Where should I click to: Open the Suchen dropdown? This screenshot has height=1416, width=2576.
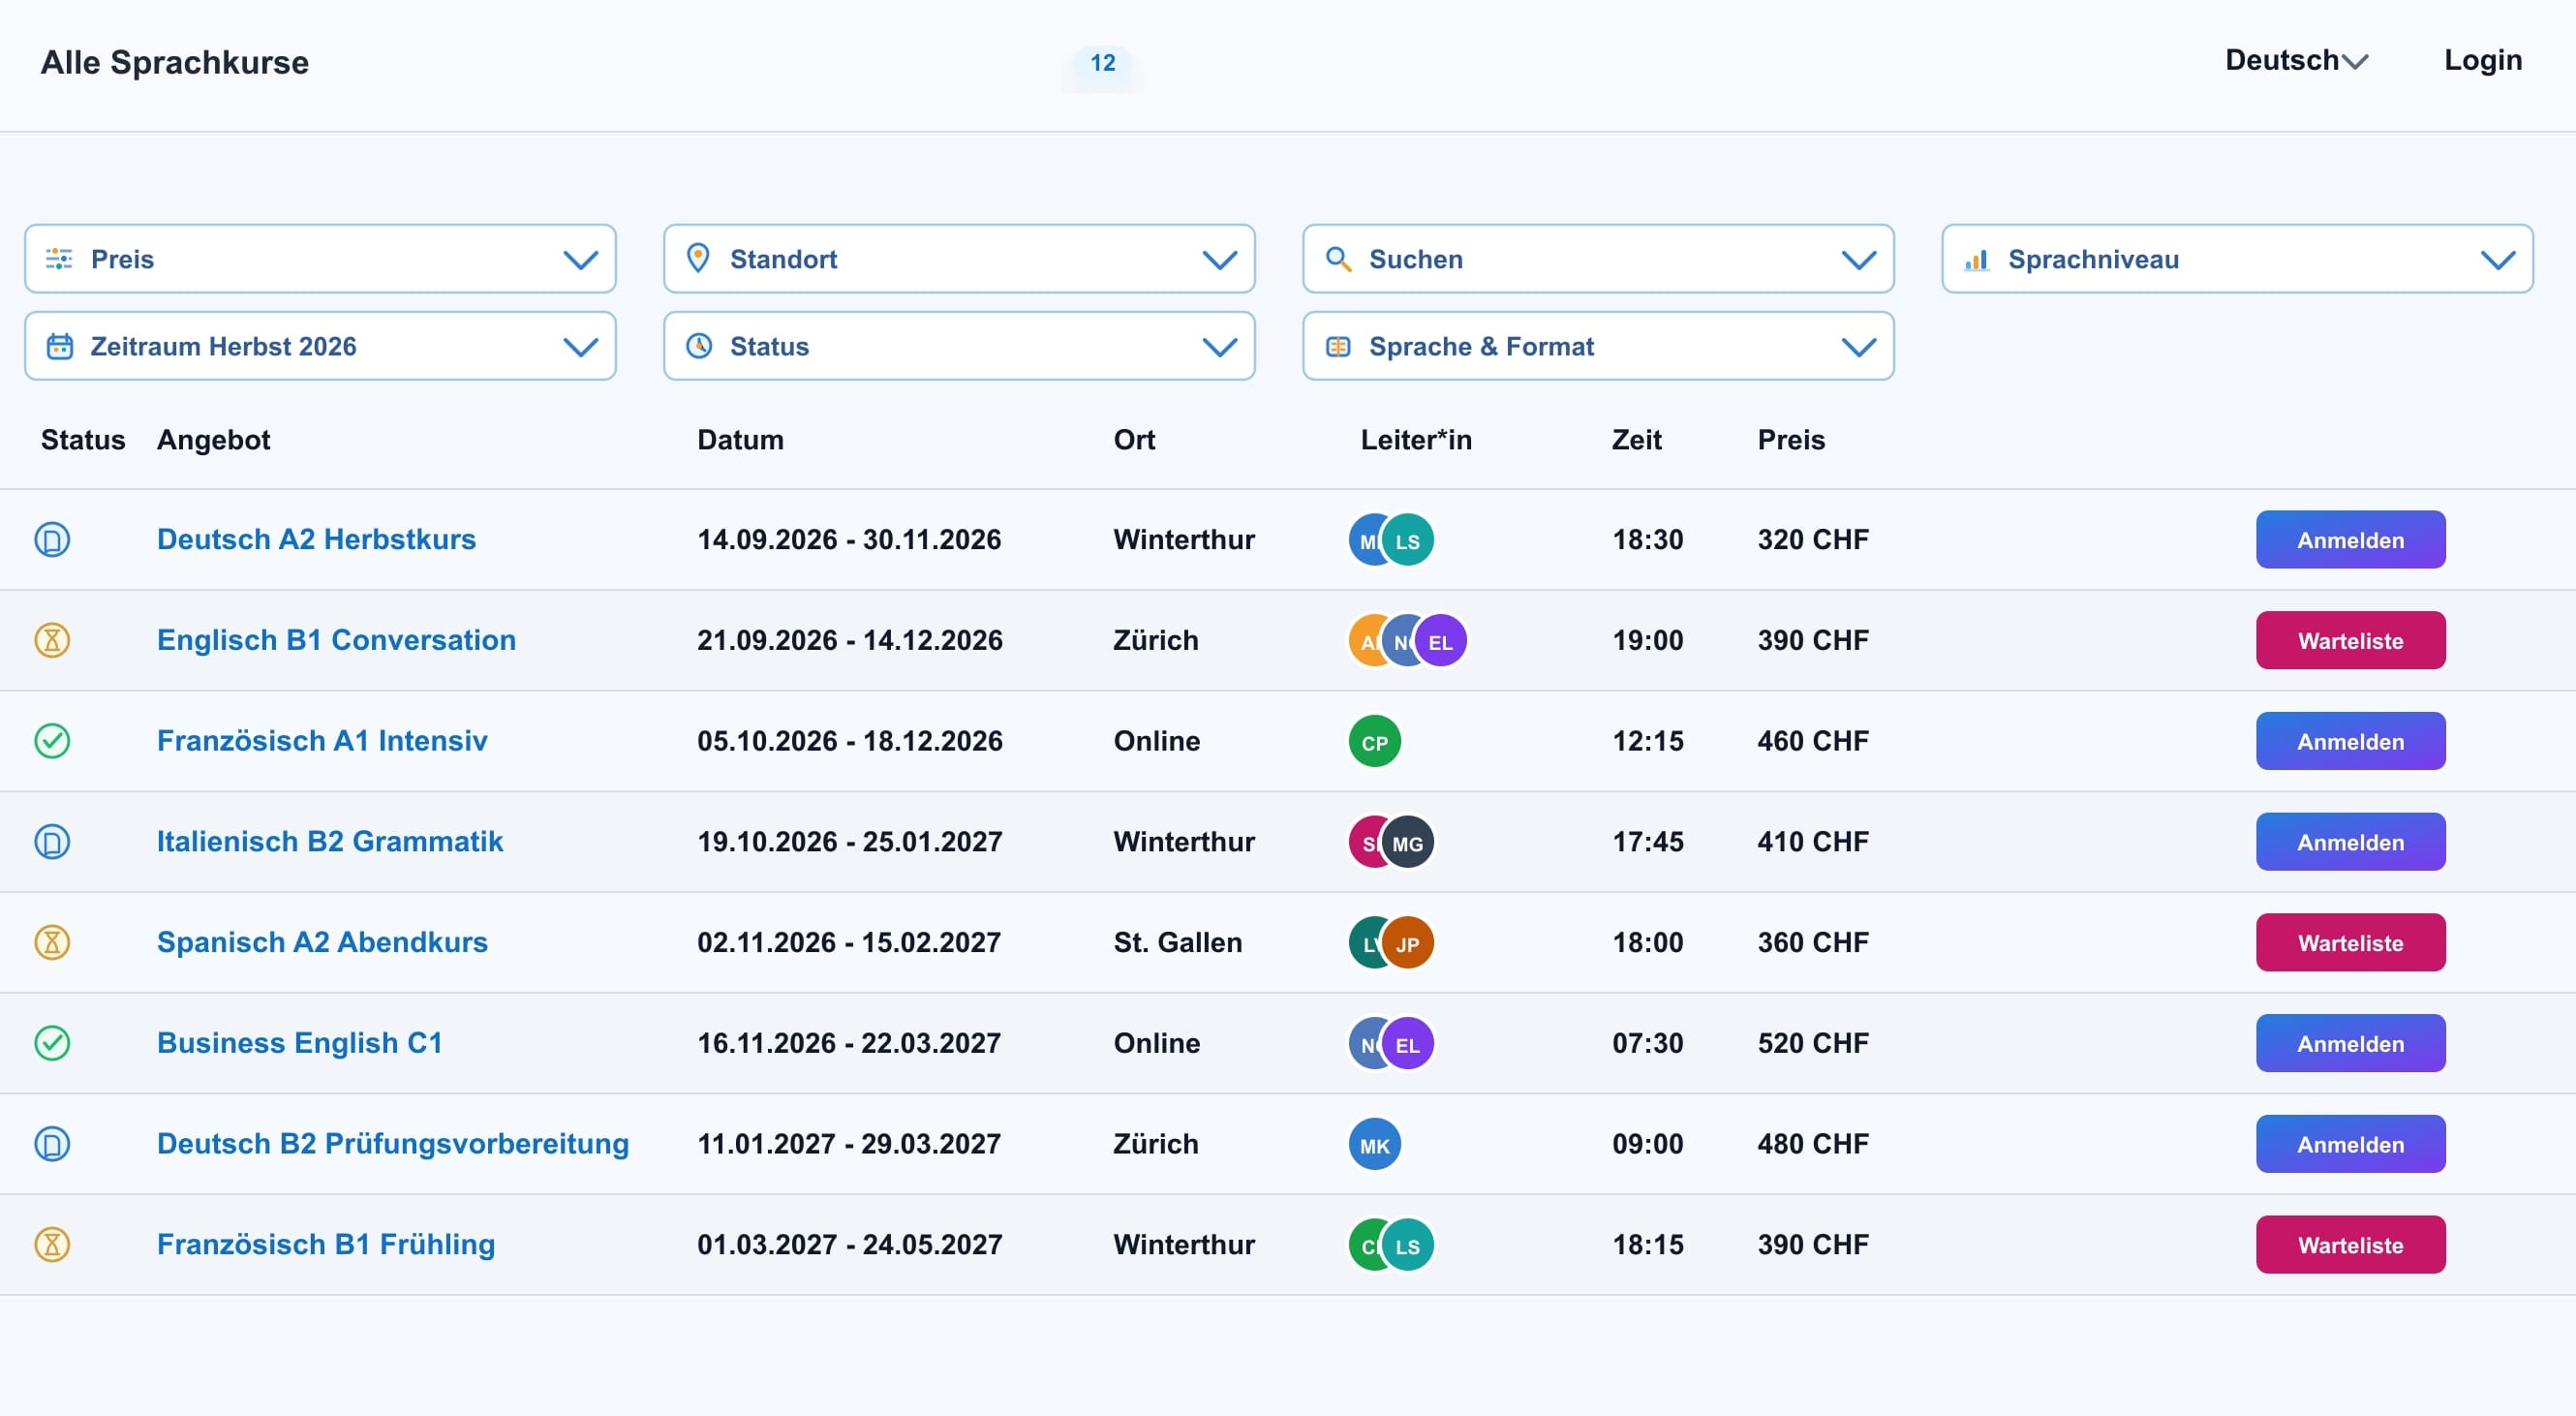coord(1598,259)
